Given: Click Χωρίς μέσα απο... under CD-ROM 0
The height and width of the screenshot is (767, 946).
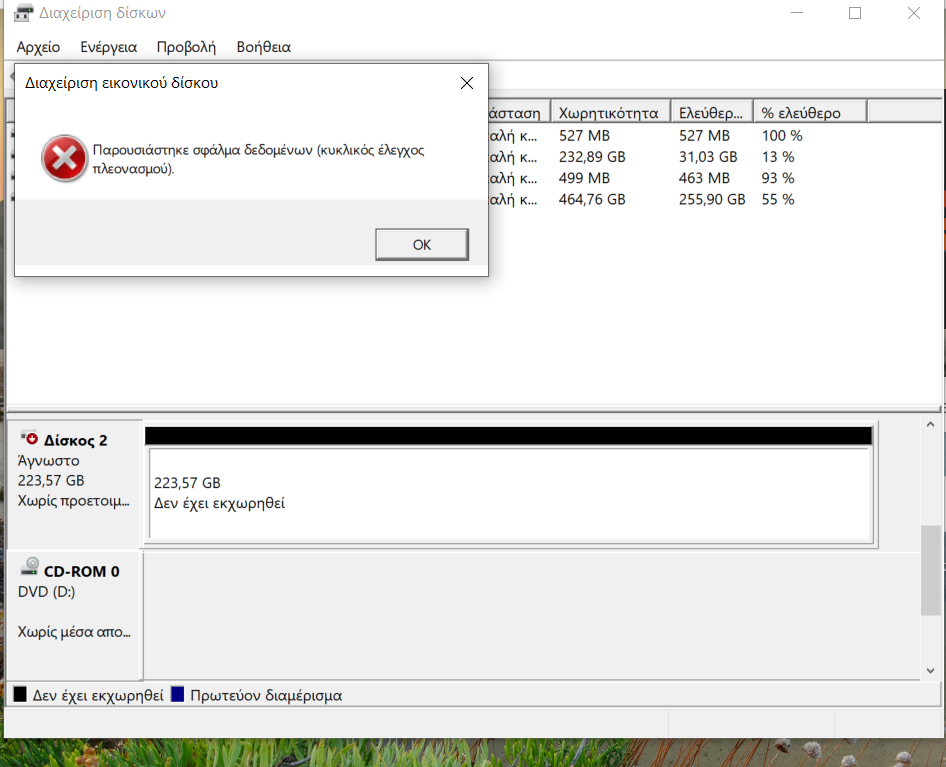Looking at the screenshot, I should [74, 632].
